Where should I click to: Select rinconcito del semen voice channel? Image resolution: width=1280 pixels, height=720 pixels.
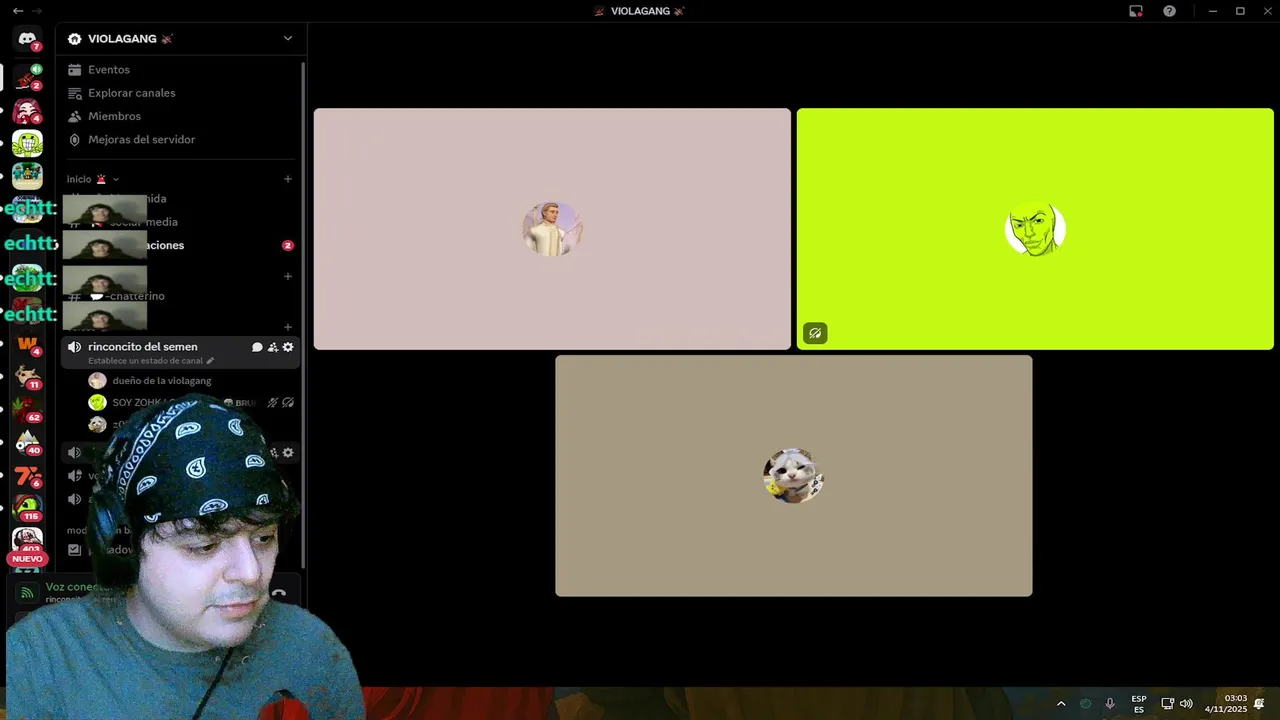pyautogui.click(x=143, y=347)
